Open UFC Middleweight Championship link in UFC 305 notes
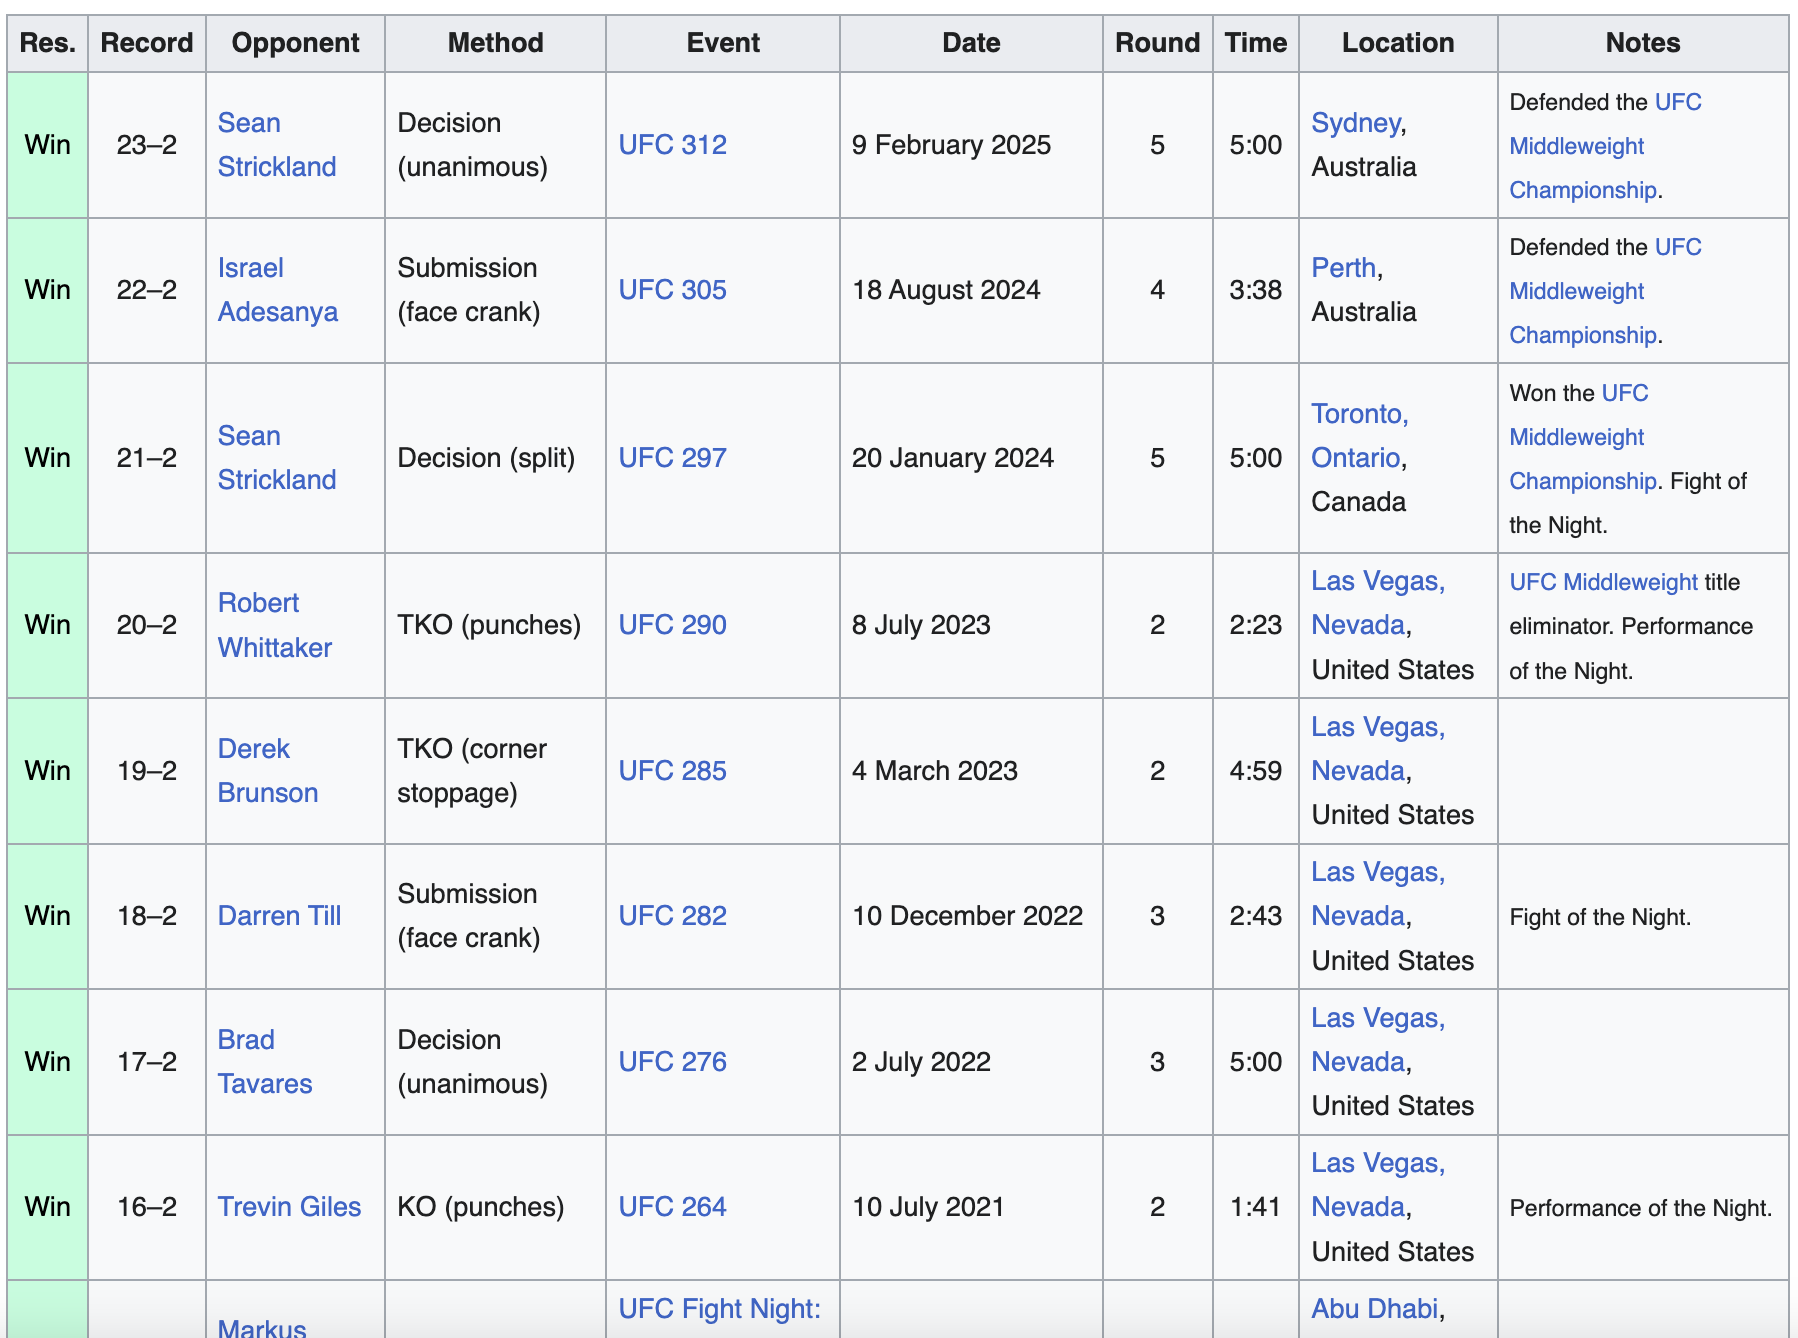 (1605, 291)
